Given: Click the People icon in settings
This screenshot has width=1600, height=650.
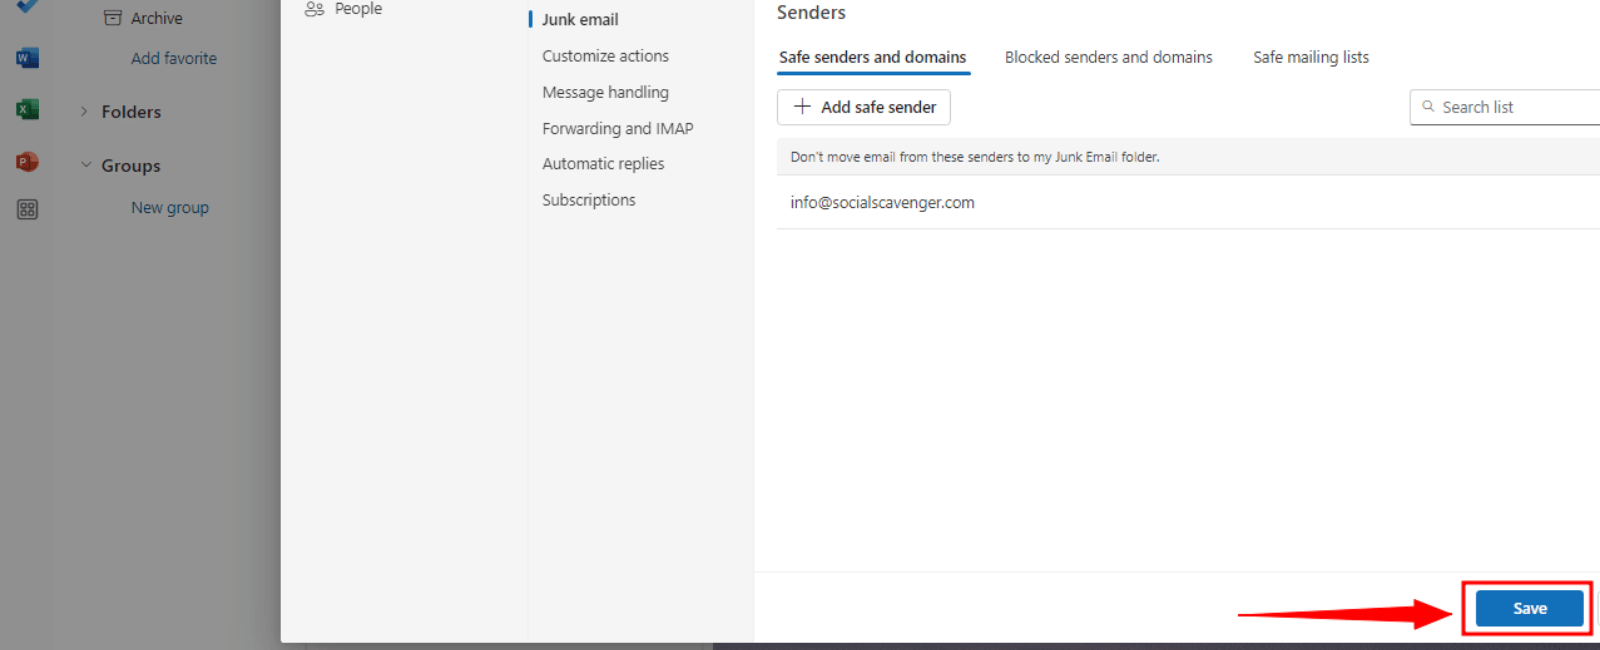Looking at the screenshot, I should [314, 9].
